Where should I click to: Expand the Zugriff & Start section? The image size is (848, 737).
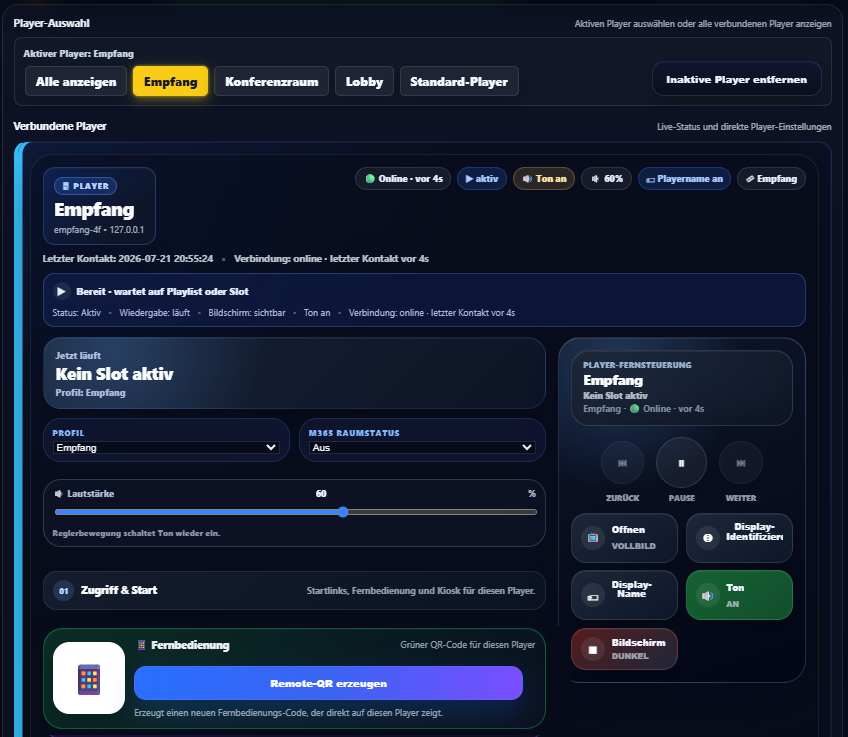point(294,590)
